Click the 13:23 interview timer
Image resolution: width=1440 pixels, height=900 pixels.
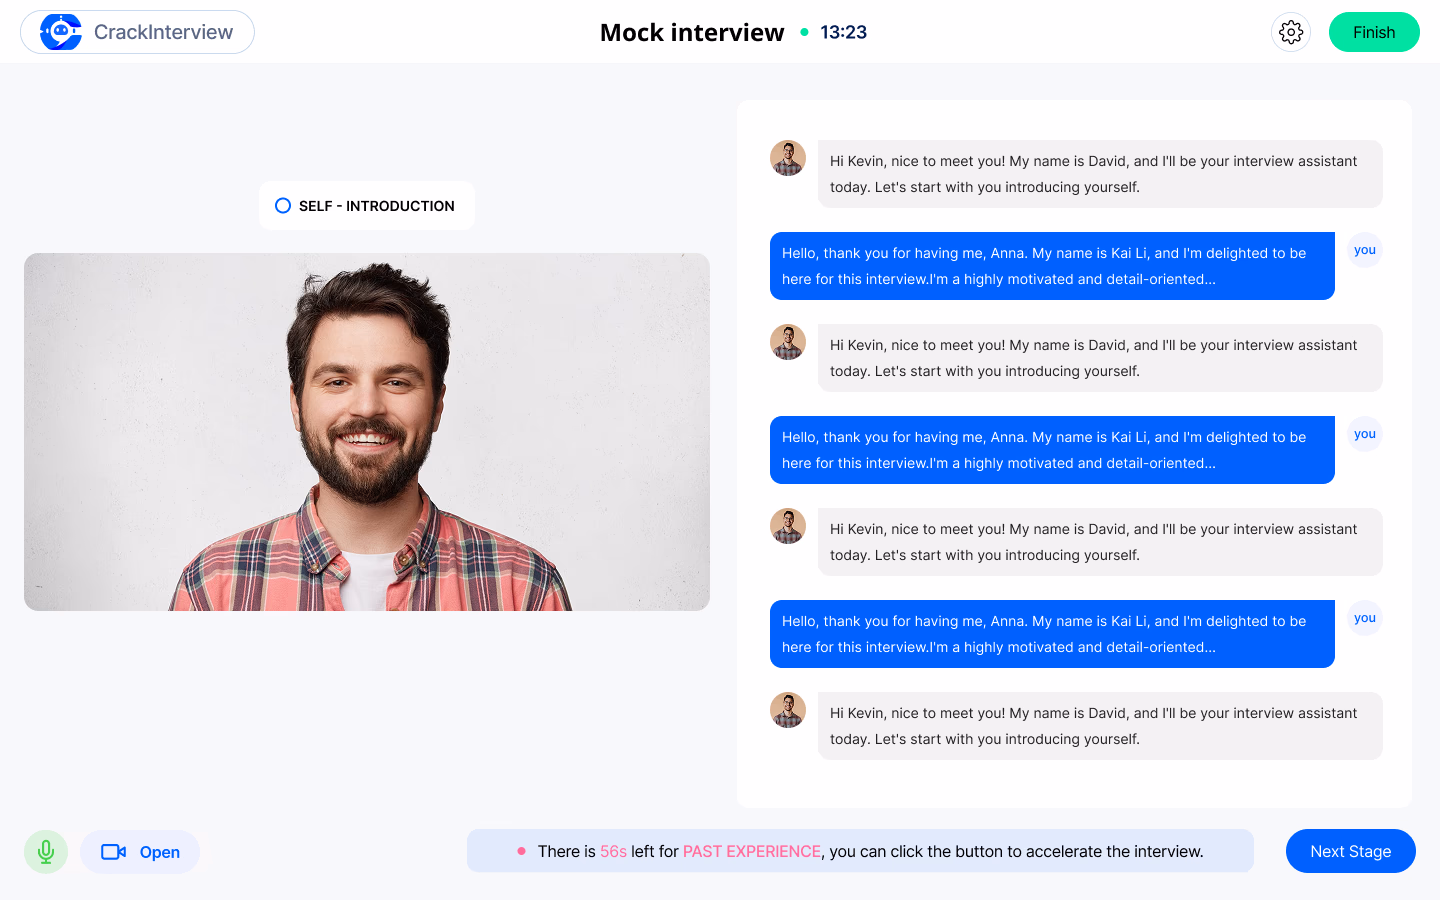pos(843,32)
